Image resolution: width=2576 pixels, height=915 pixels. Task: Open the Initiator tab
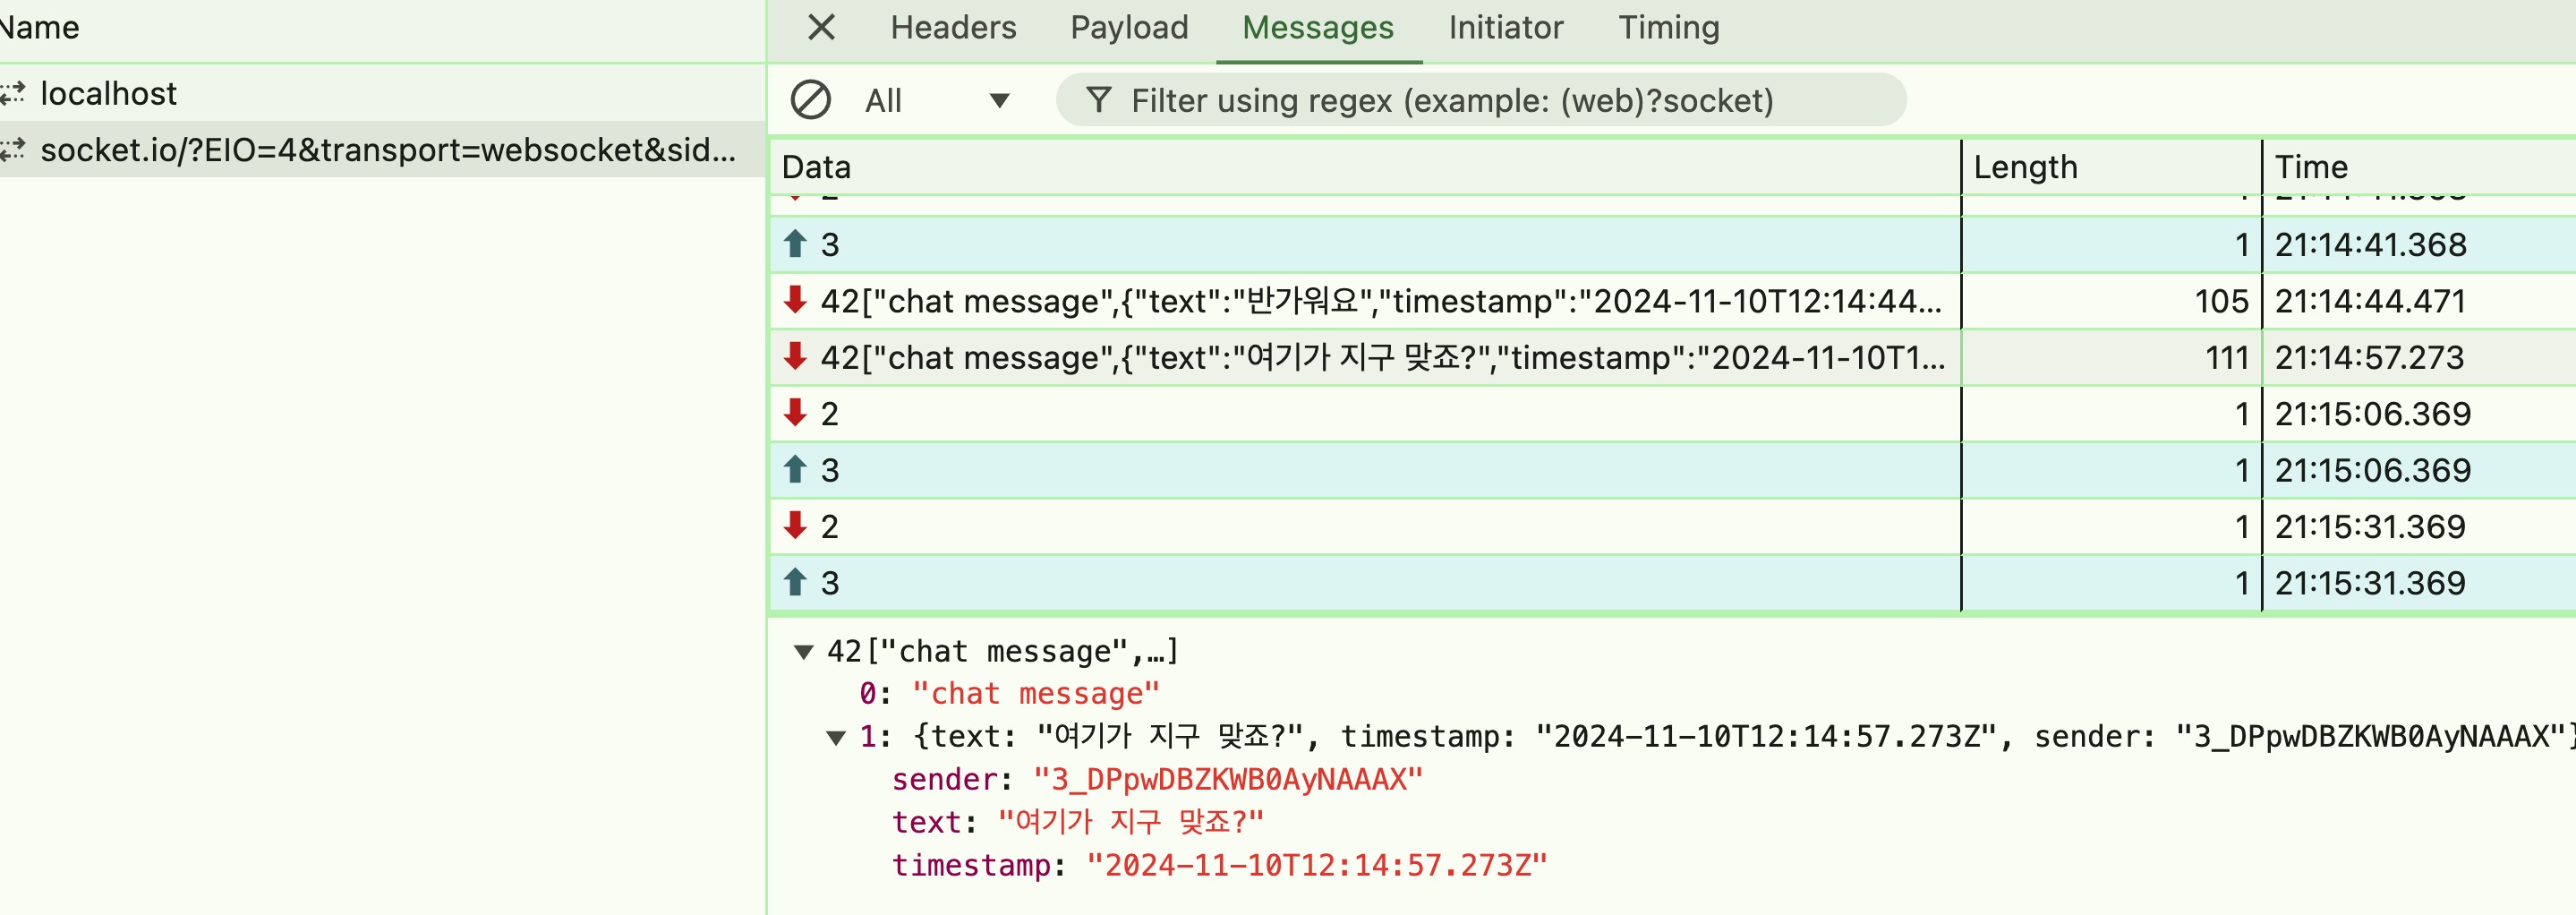[x=1505, y=27]
